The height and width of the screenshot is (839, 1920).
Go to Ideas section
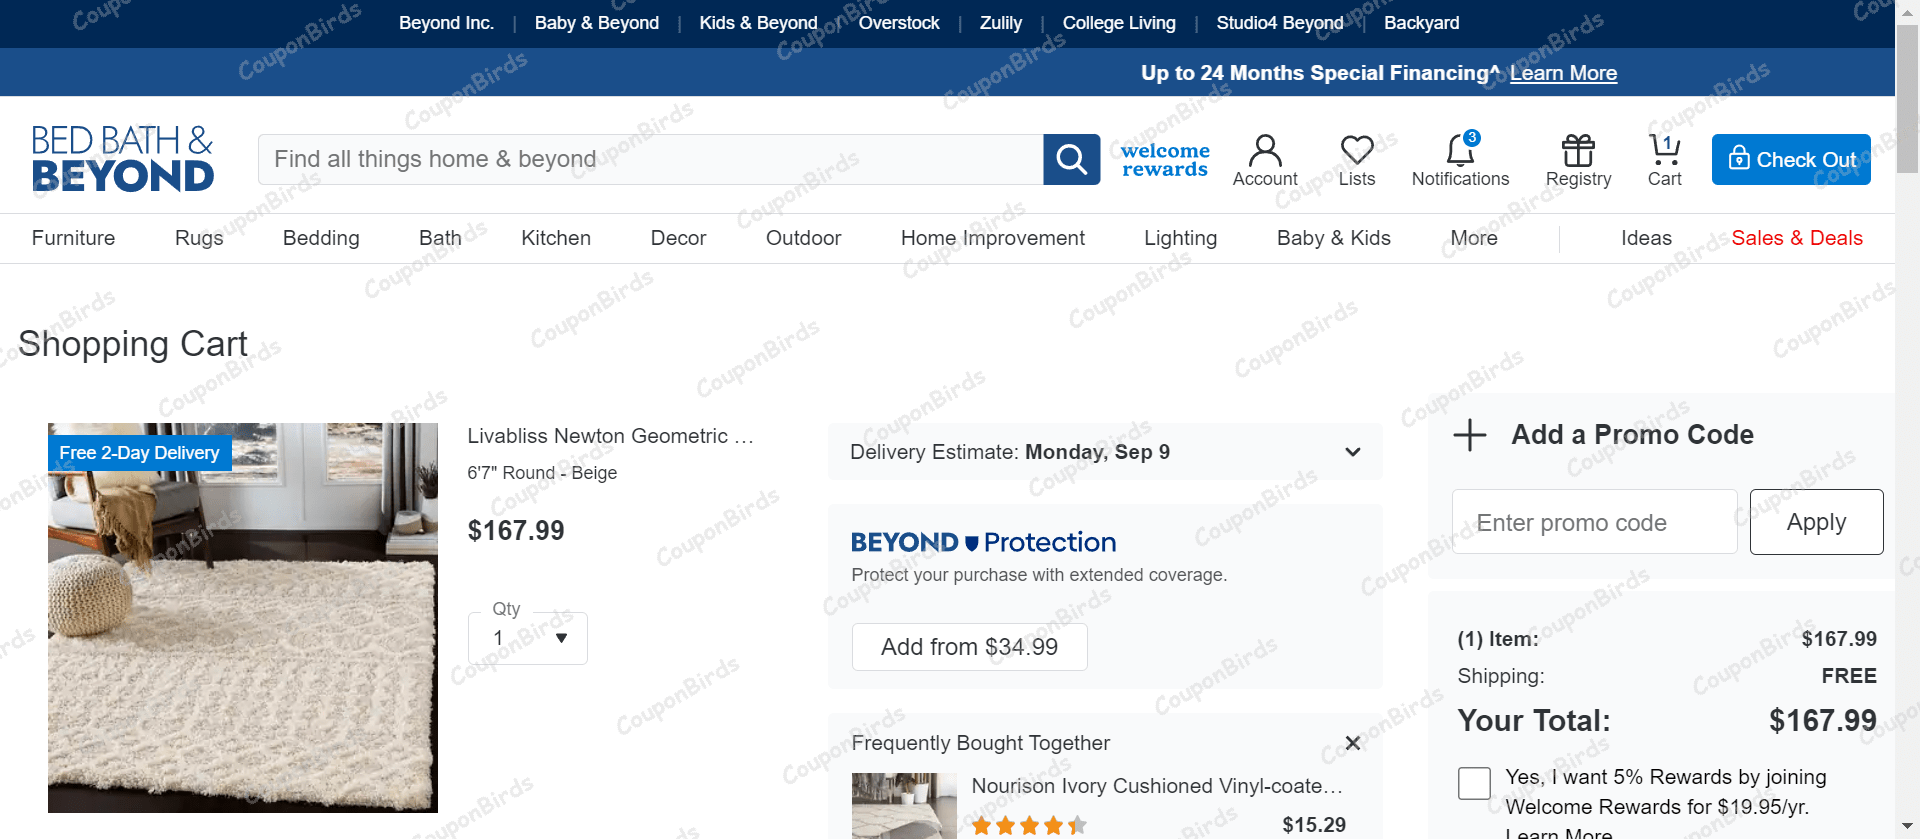[x=1646, y=238]
